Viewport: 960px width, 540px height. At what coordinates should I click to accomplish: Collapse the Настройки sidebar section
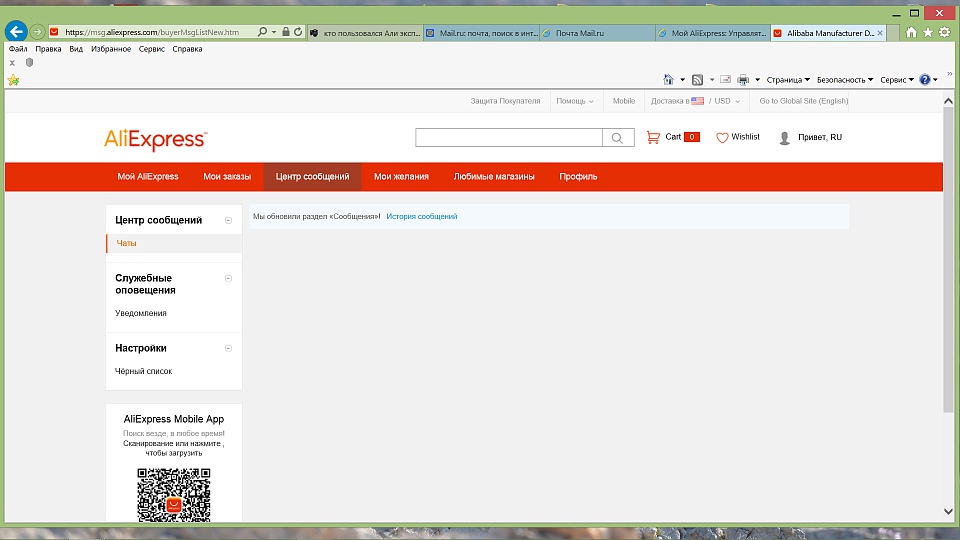(228, 348)
